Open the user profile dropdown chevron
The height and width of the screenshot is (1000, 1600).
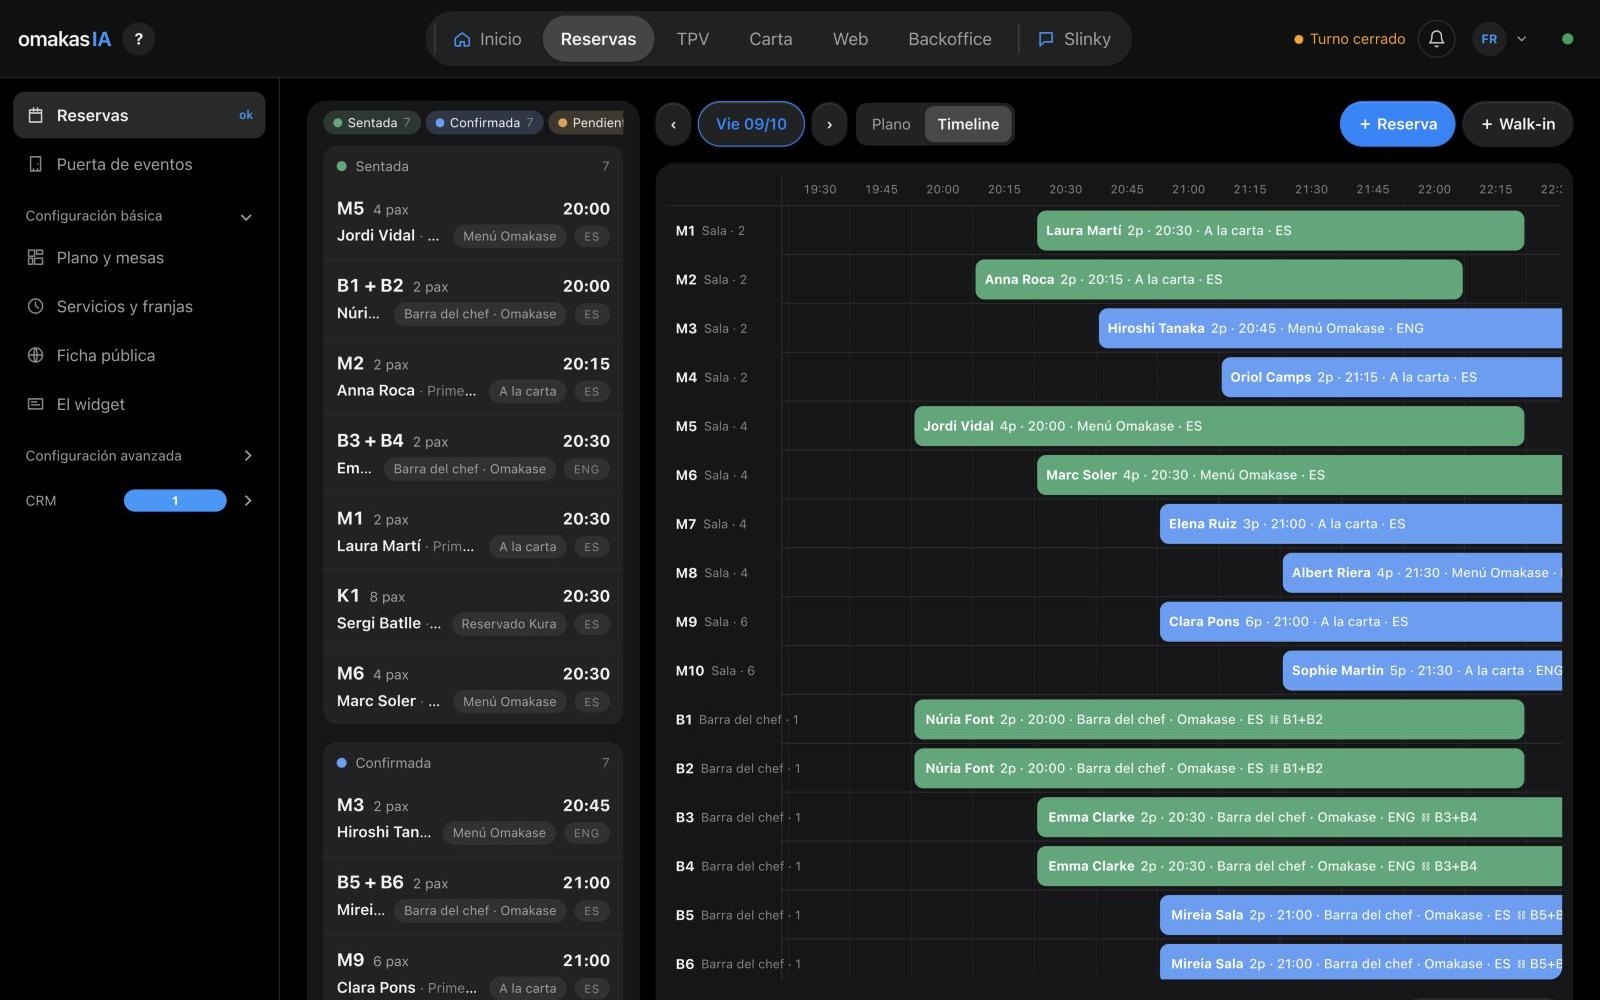(x=1521, y=39)
